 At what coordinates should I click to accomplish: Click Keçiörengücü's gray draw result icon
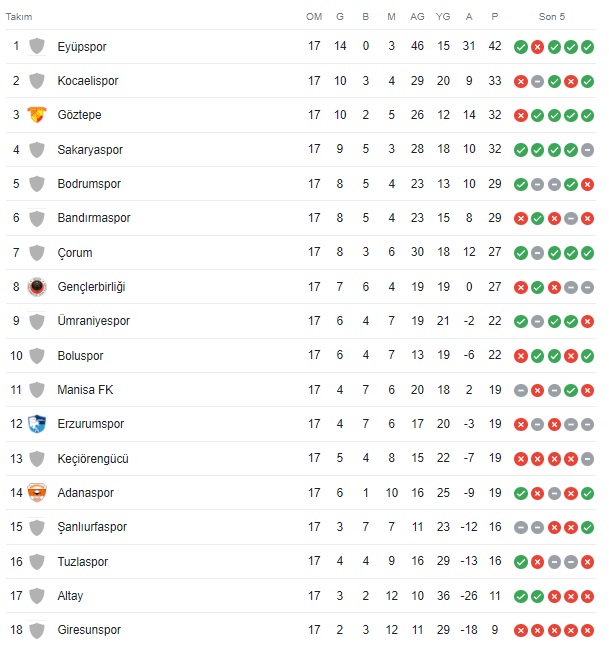coord(587,459)
